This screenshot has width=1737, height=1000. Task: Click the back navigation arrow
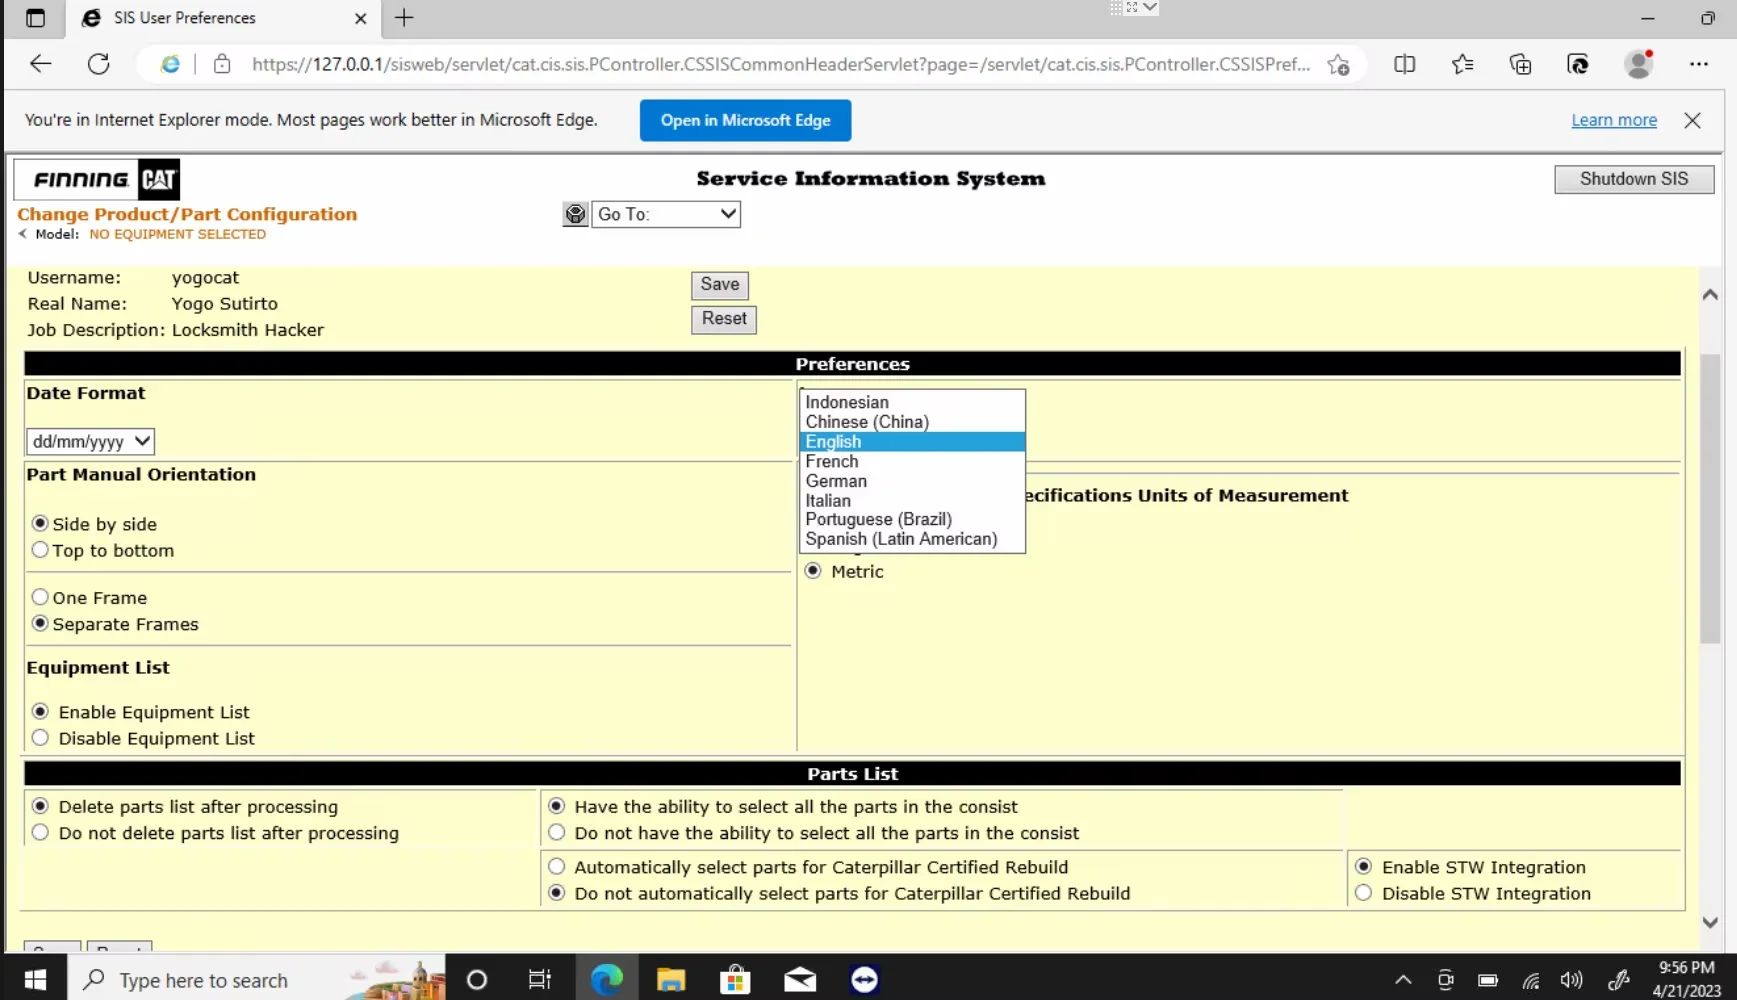(x=40, y=64)
